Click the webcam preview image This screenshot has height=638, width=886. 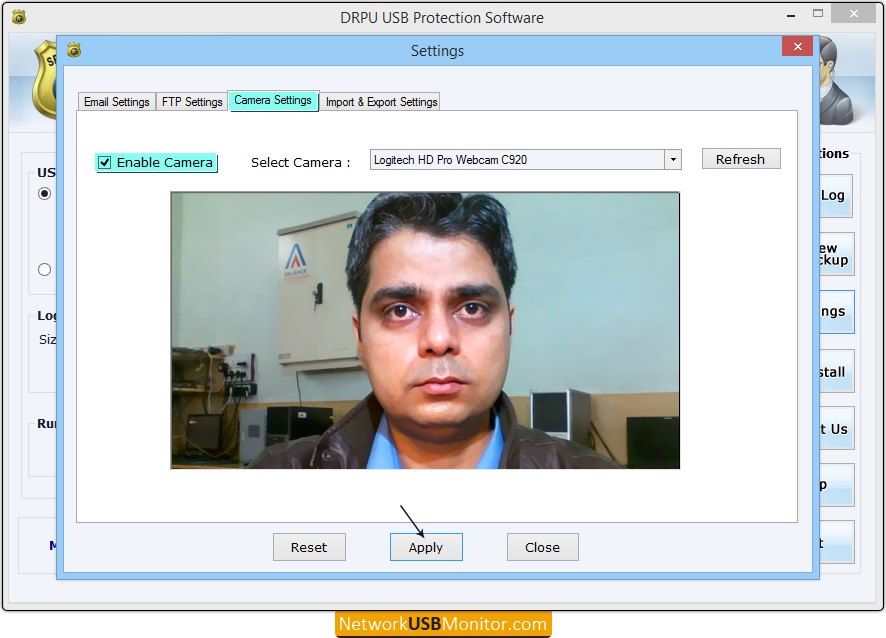tap(425, 331)
